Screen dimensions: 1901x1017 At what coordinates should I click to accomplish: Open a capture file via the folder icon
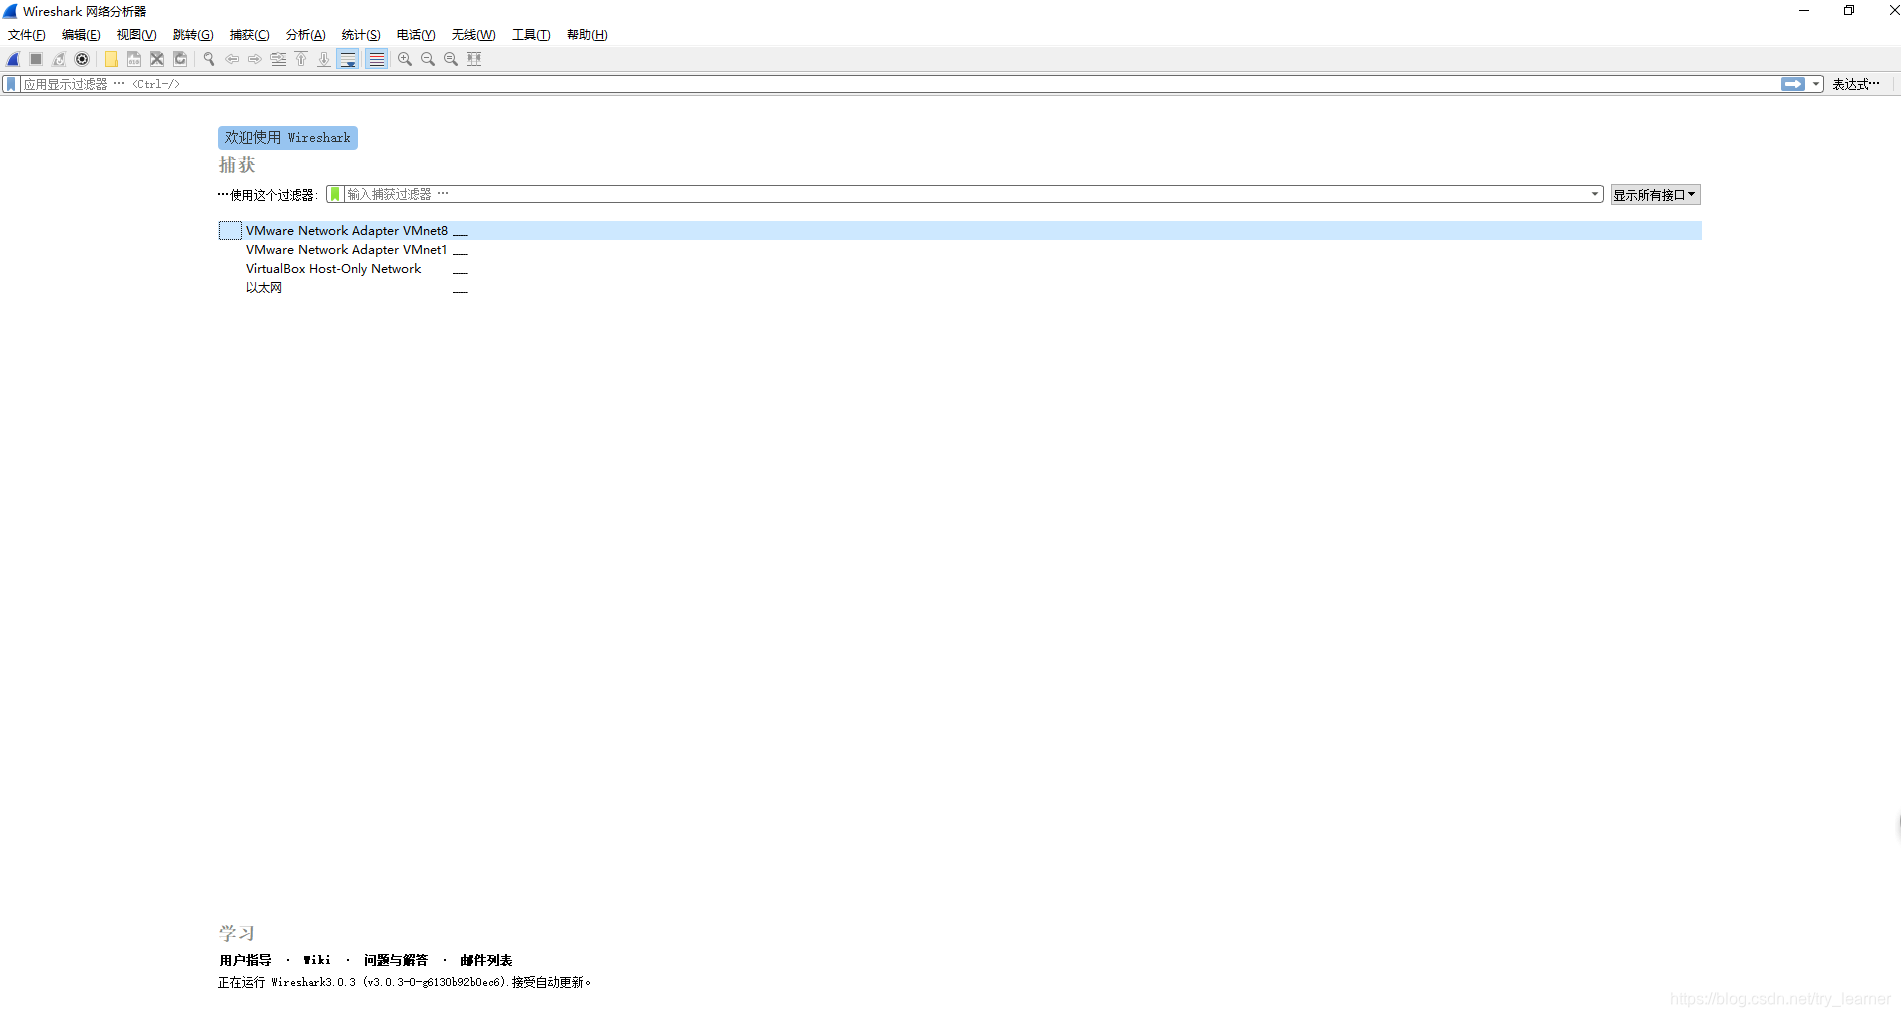111,59
